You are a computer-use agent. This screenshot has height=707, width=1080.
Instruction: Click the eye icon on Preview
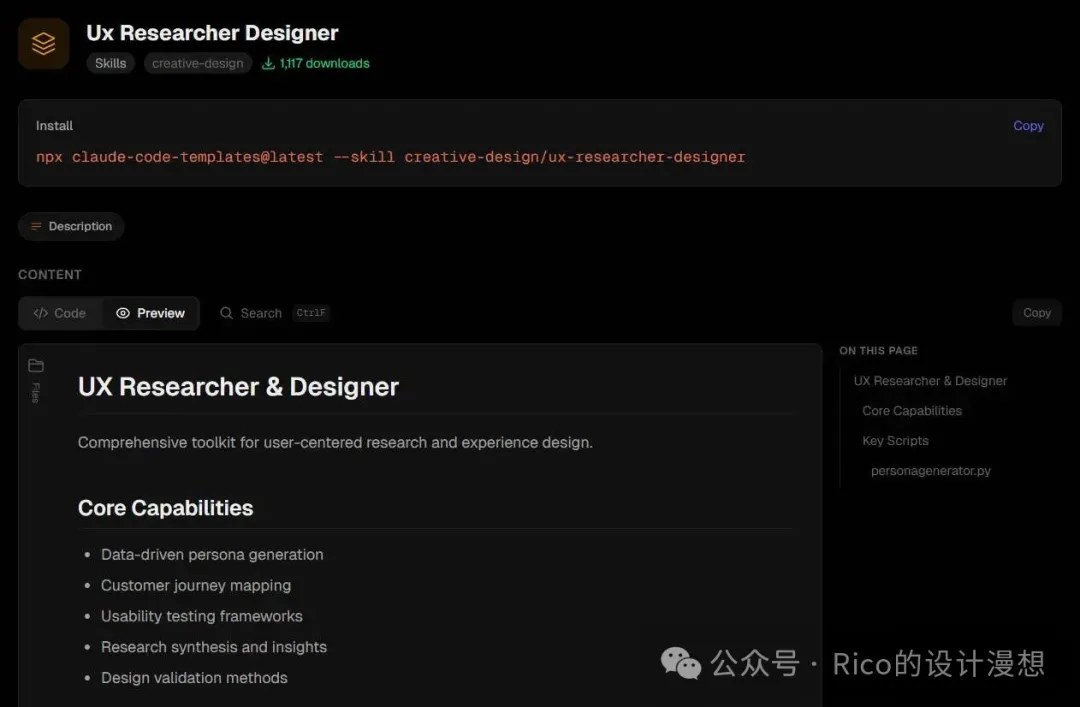[123, 313]
